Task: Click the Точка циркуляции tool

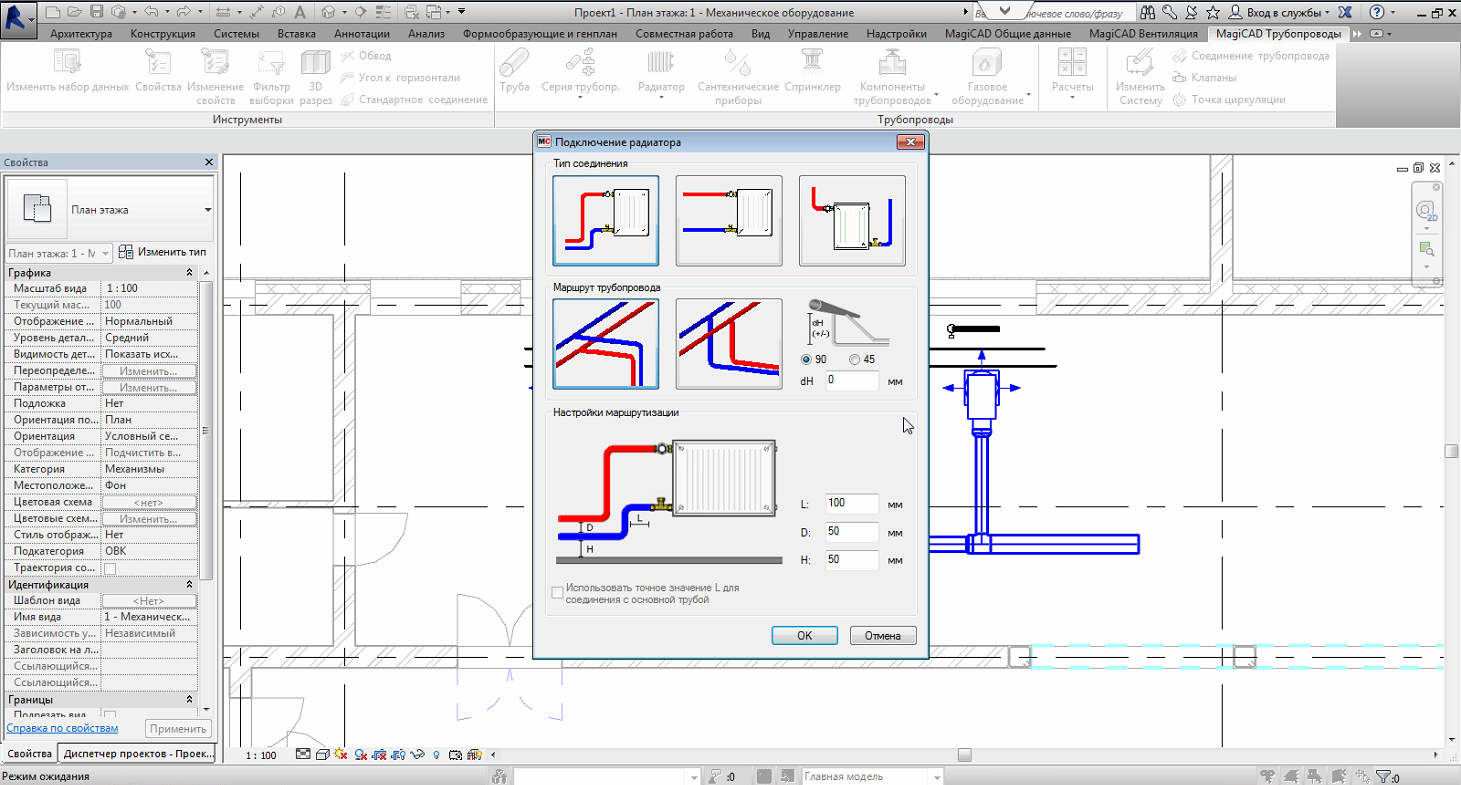Action: (1229, 99)
